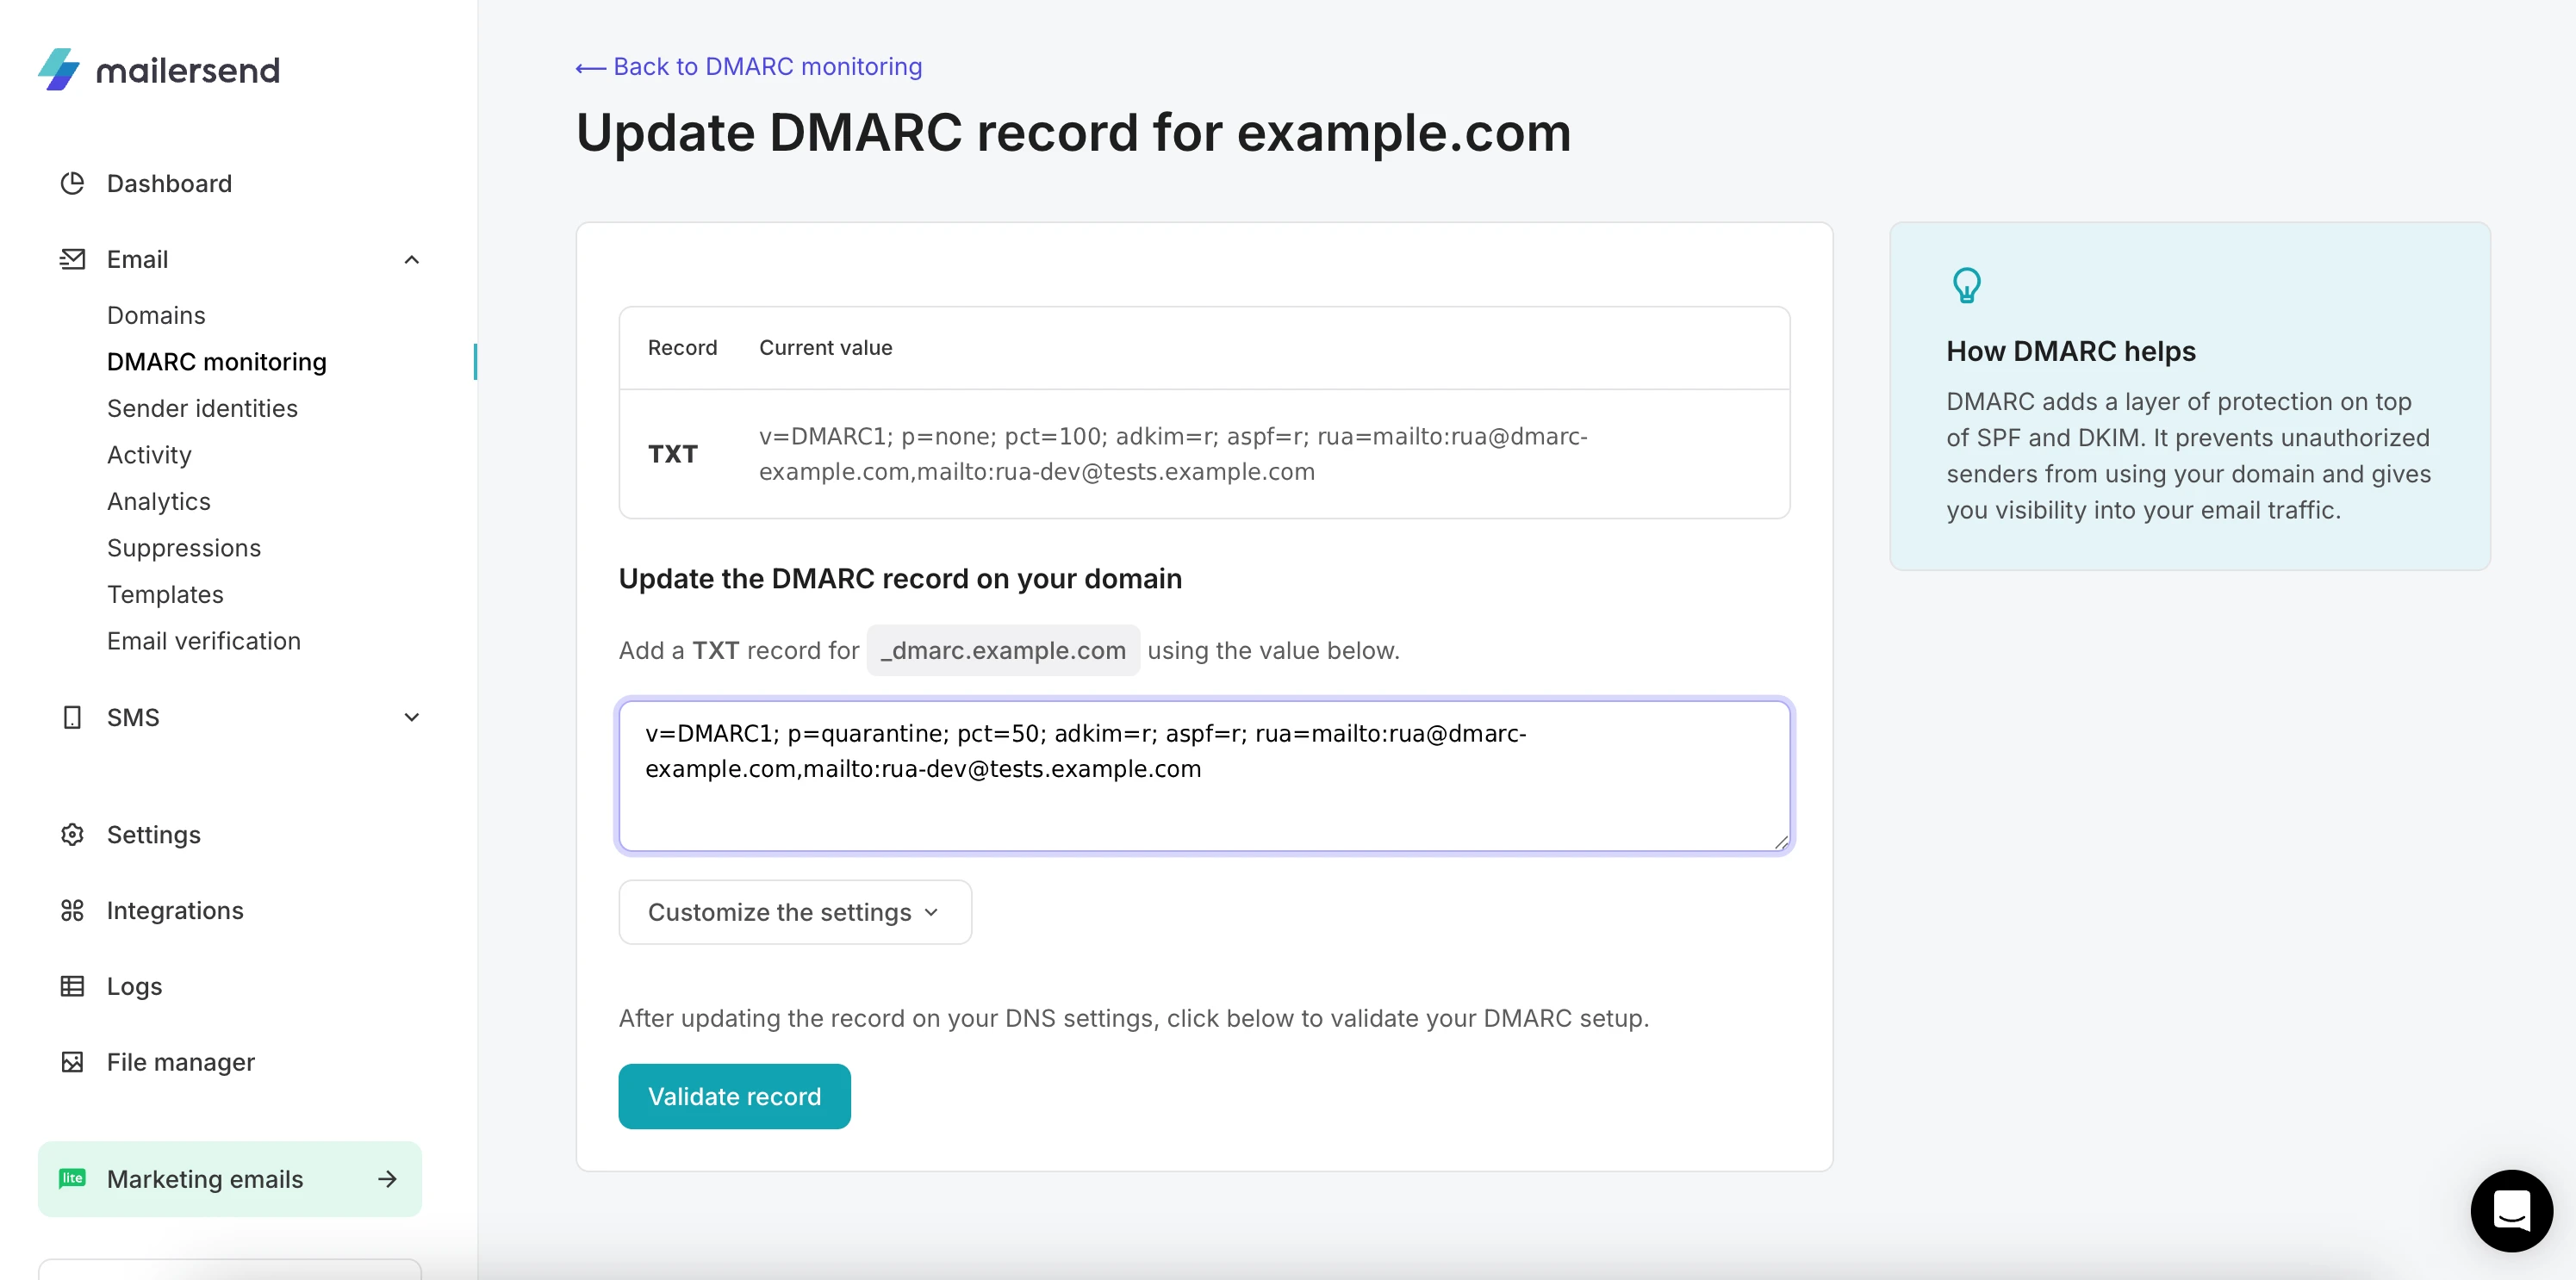Open the Domains section

(x=156, y=315)
